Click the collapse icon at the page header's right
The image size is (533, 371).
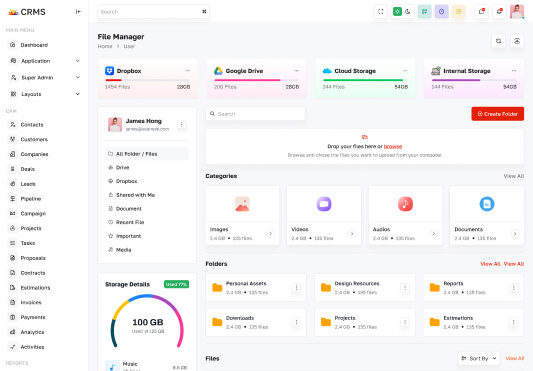click(517, 41)
